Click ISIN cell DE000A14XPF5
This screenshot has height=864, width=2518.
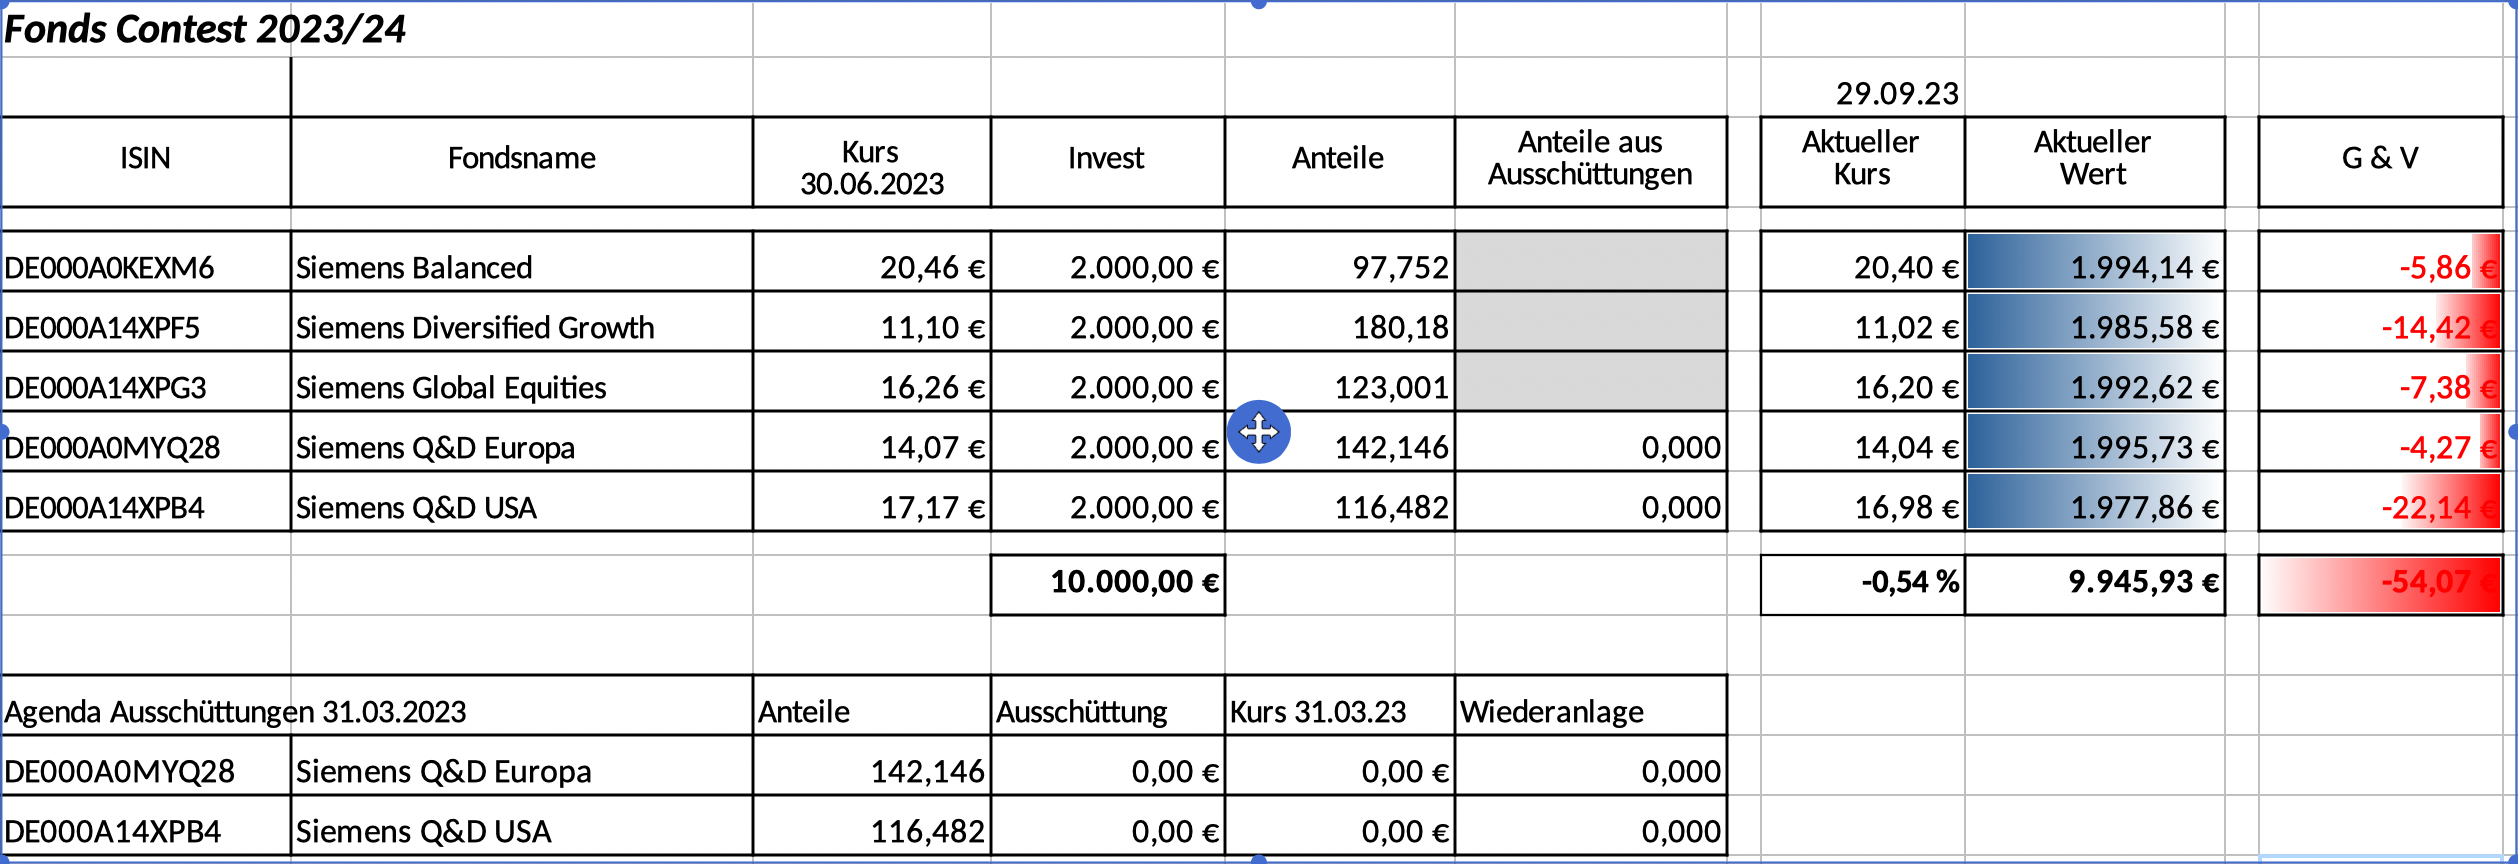pyautogui.click(x=103, y=328)
